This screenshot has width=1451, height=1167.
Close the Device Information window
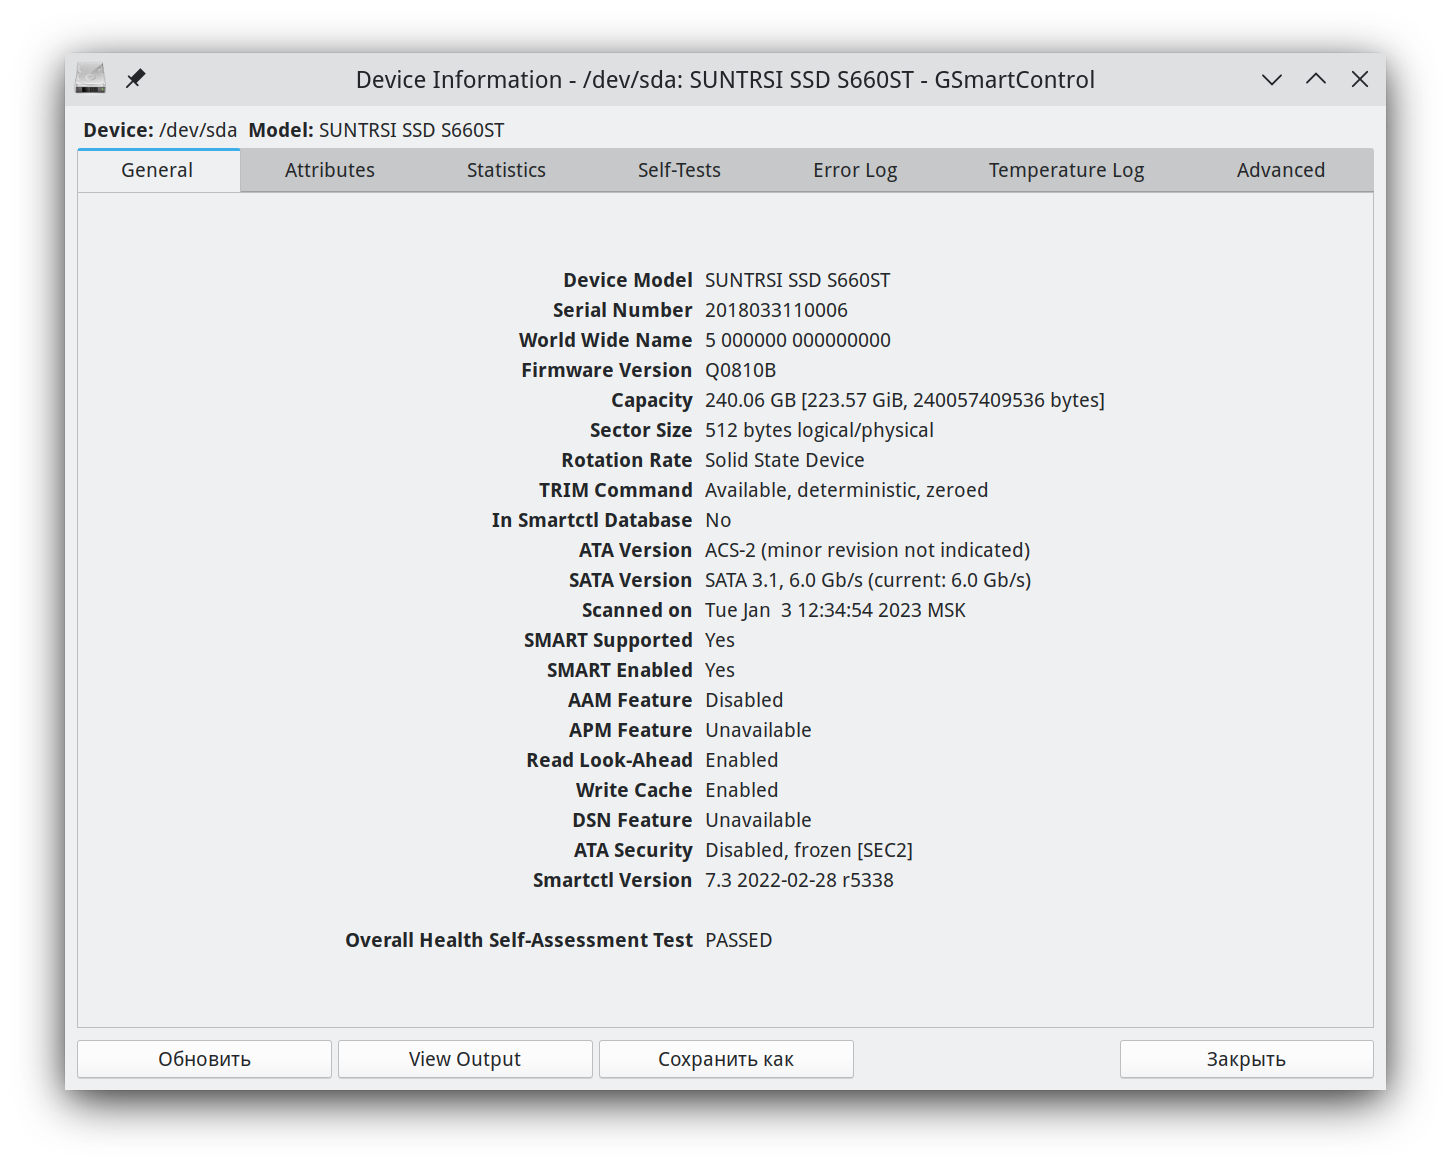point(1359,80)
